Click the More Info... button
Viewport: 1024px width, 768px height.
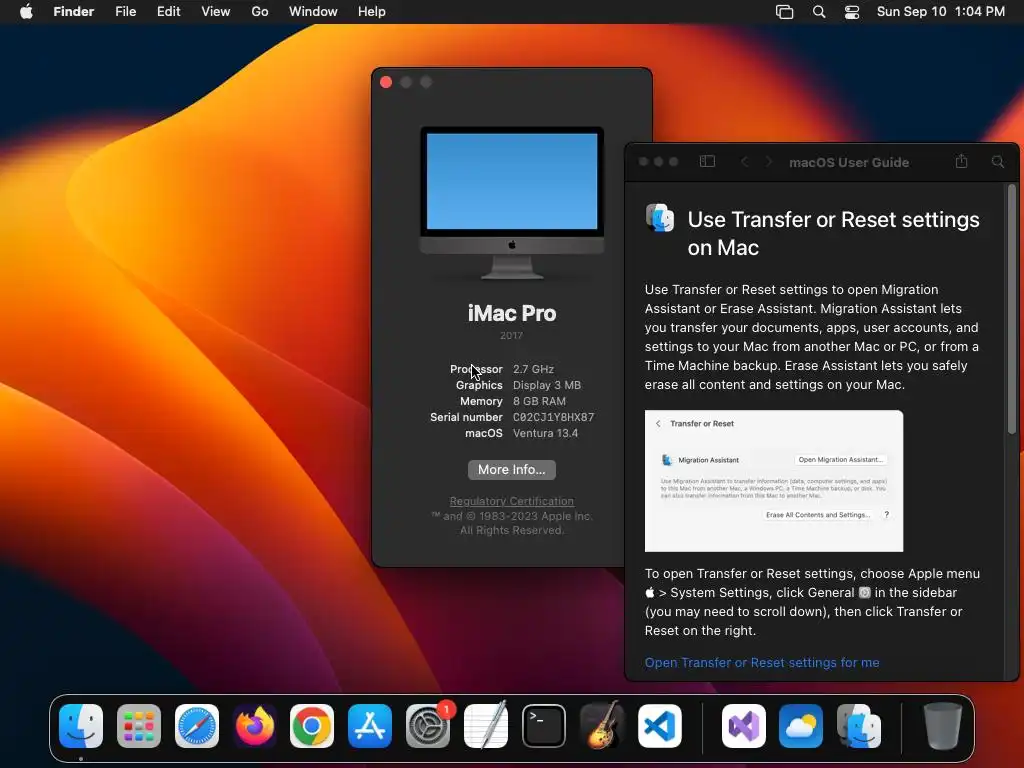click(x=512, y=470)
